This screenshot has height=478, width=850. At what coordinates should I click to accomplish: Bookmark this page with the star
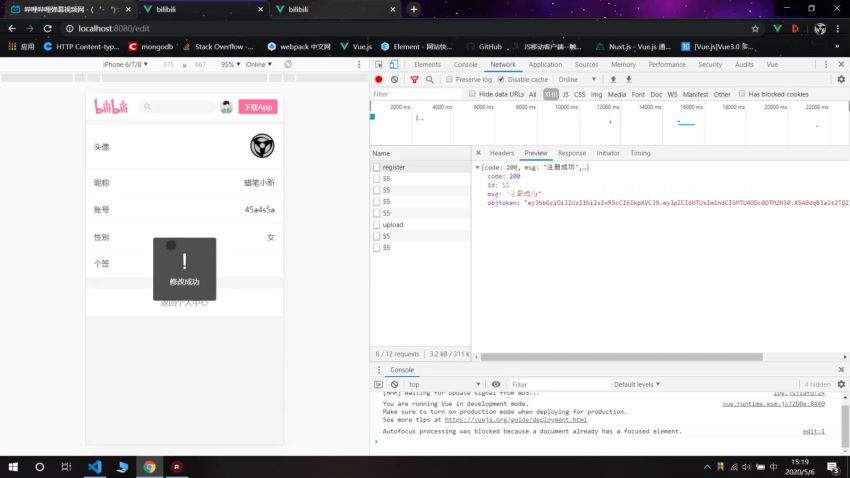pyautogui.click(x=755, y=29)
